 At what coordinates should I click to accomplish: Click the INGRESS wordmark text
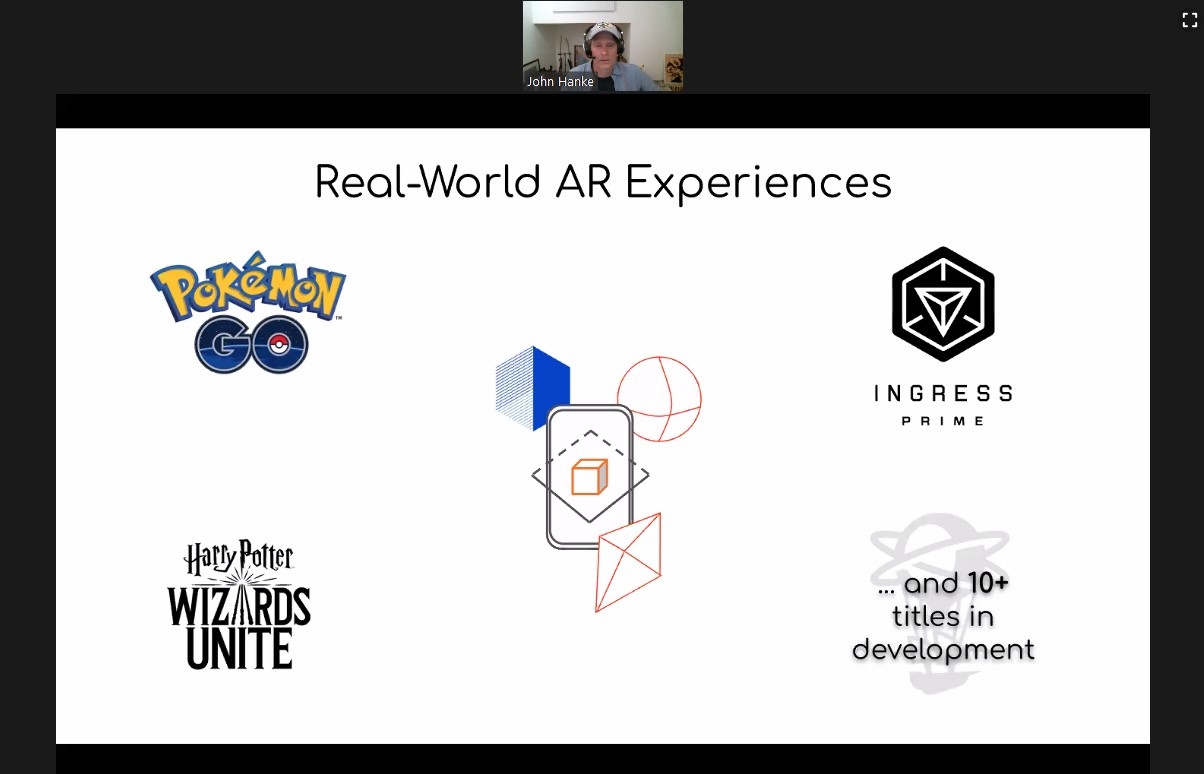coord(943,394)
